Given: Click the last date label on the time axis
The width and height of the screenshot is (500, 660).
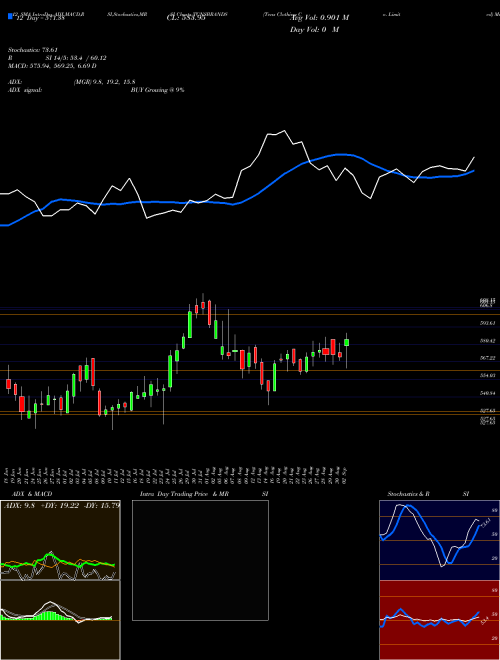Looking at the screenshot, I should 346,475.
